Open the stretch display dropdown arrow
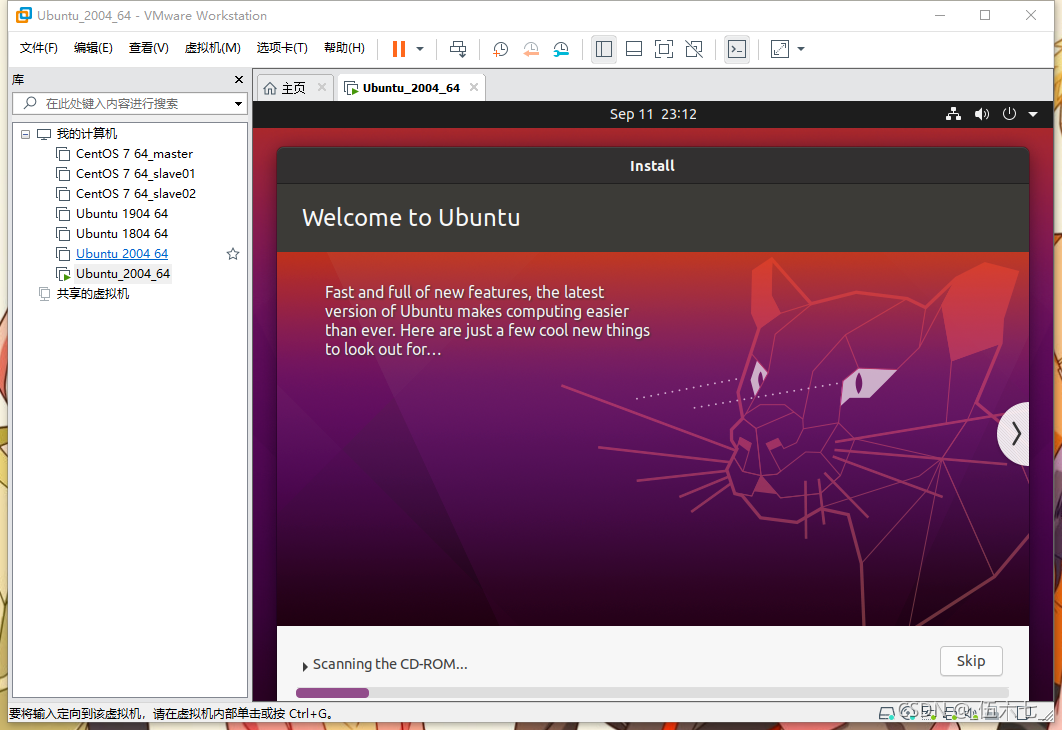1062x730 pixels. pos(801,49)
